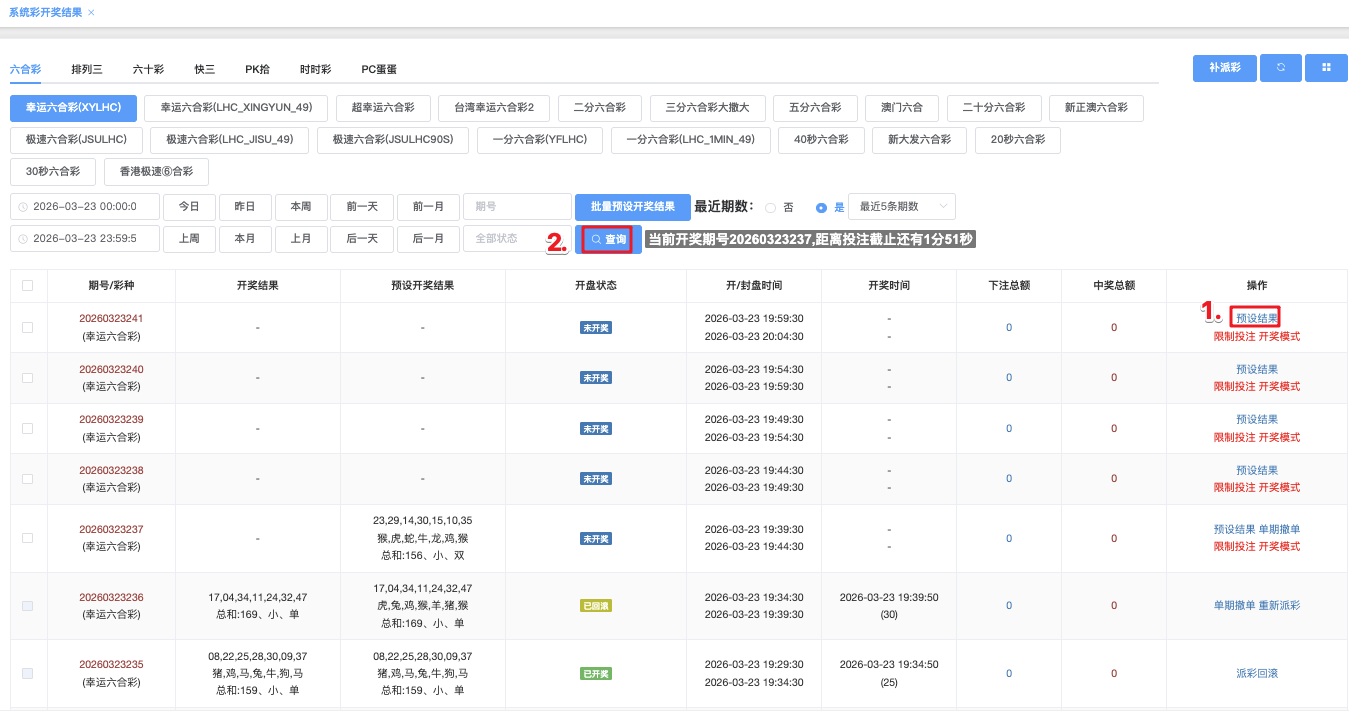Click 重新派彩 for period 20260323236

(1279, 606)
